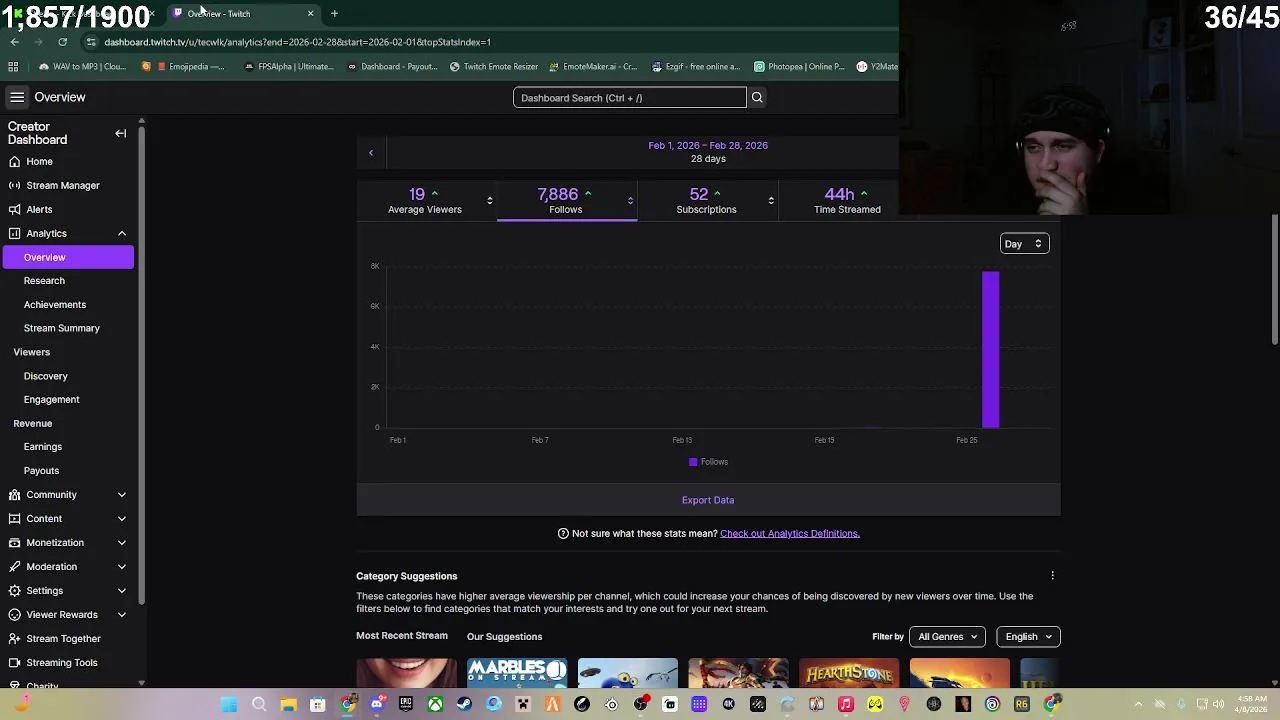Expand the Moderation section

click(x=122, y=567)
